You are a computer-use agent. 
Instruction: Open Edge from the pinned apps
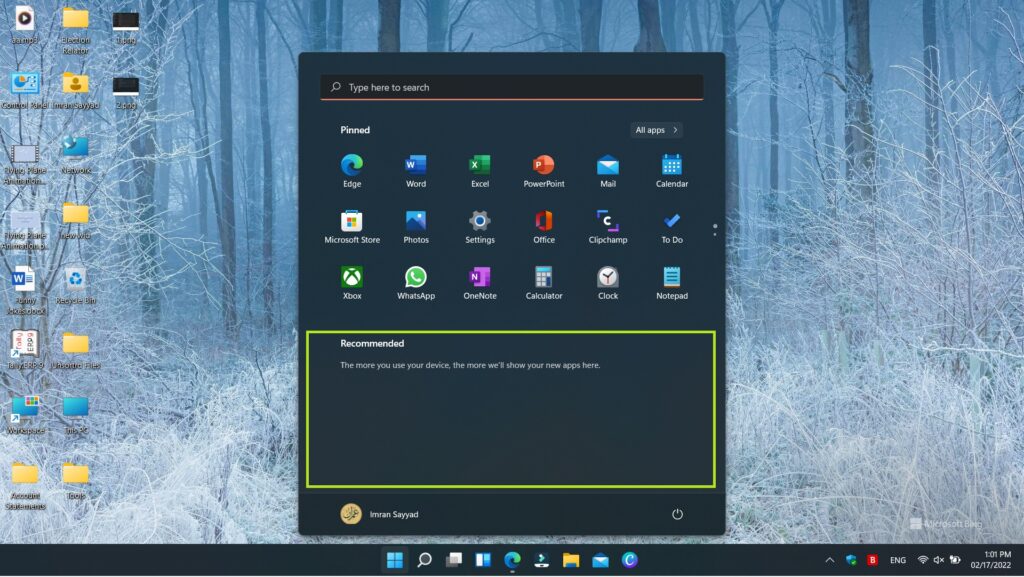click(x=351, y=171)
